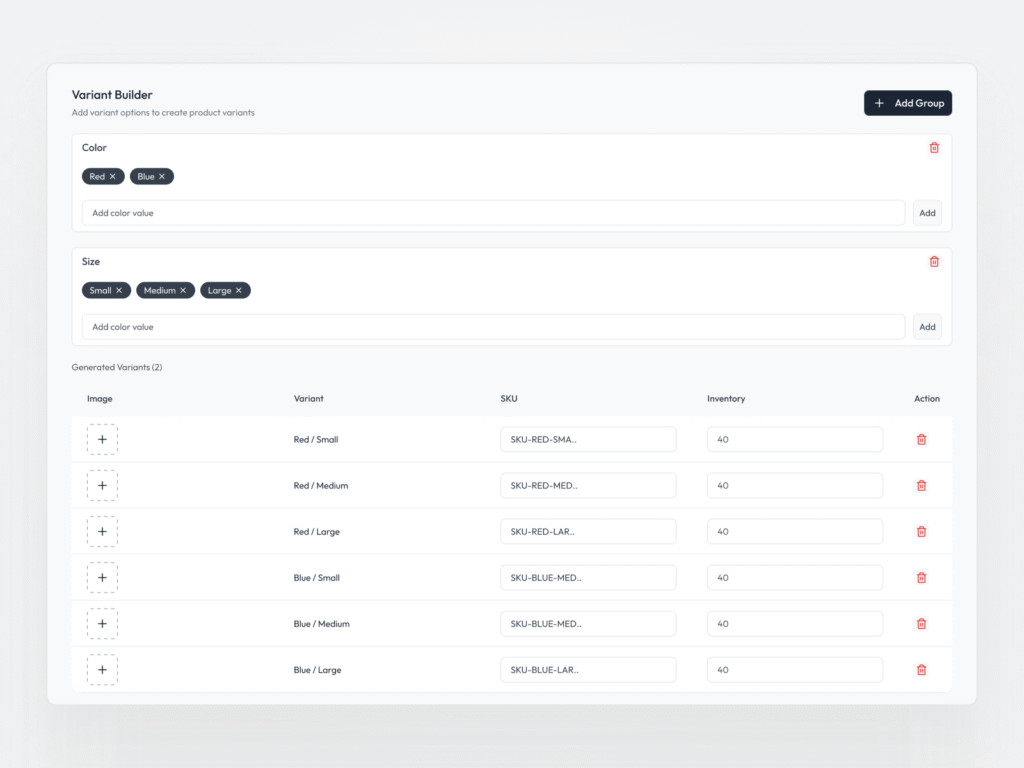This screenshot has width=1024, height=768.
Task: Delete the Red / Large variant row
Action: click(921, 532)
